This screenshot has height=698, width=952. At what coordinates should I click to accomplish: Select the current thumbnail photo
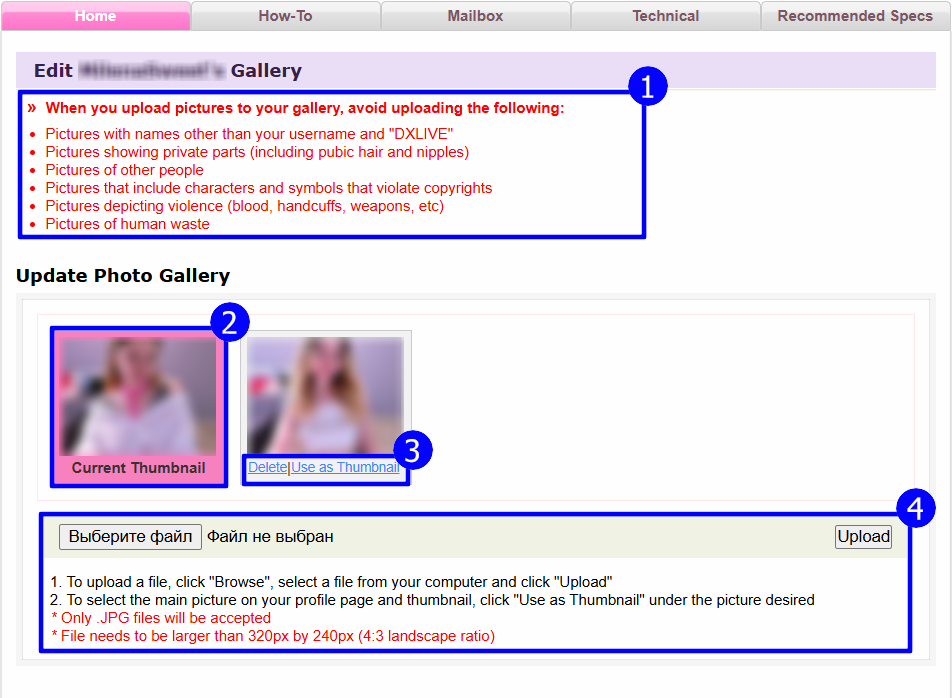[138, 396]
